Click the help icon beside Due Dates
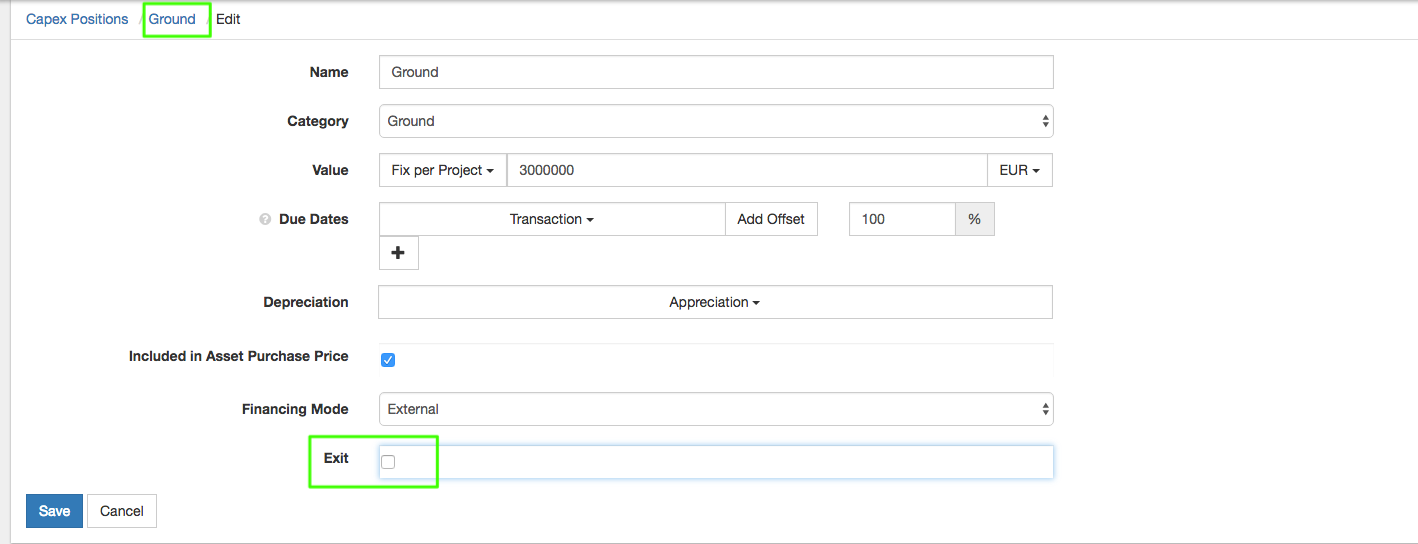Image resolution: width=1418 pixels, height=544 pixels. tap(265, 220)
